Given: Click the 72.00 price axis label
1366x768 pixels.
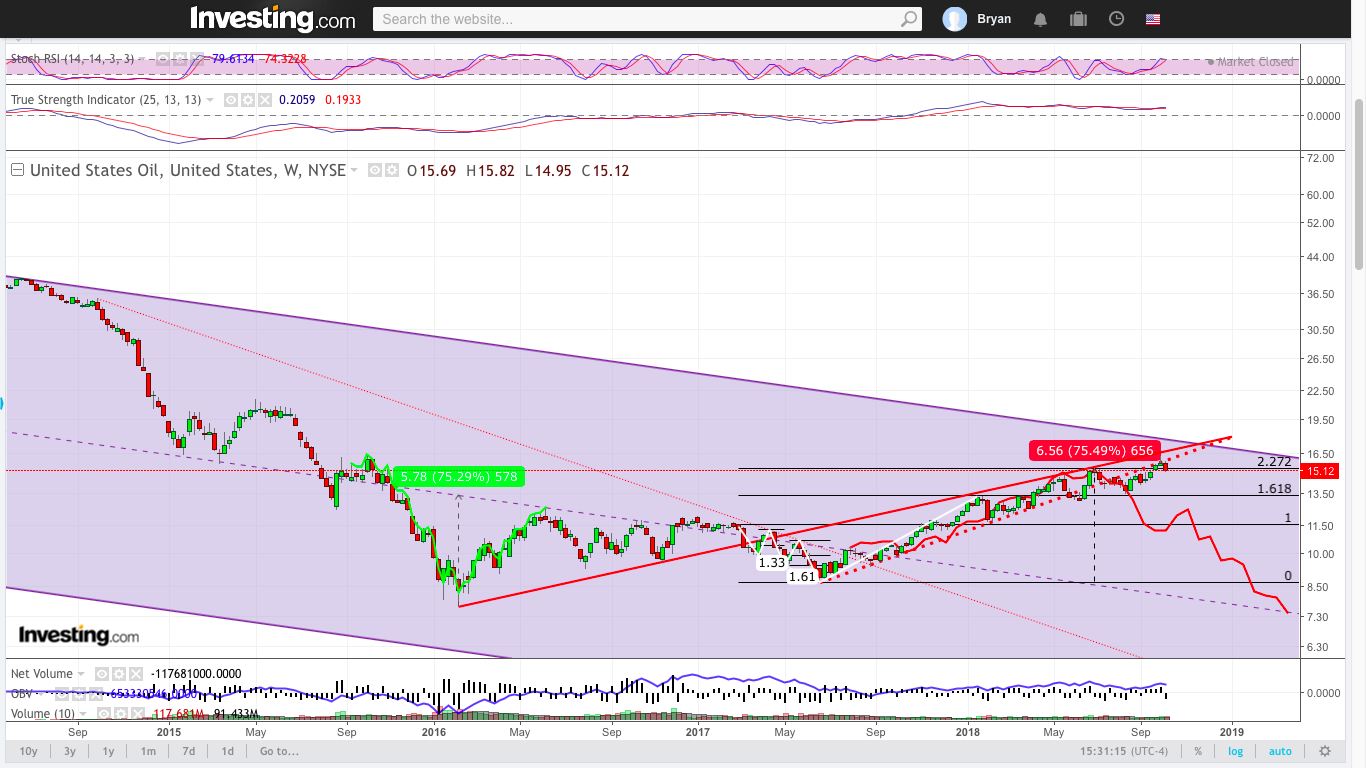Looking at the screenshot, I should pos(1322,158).
